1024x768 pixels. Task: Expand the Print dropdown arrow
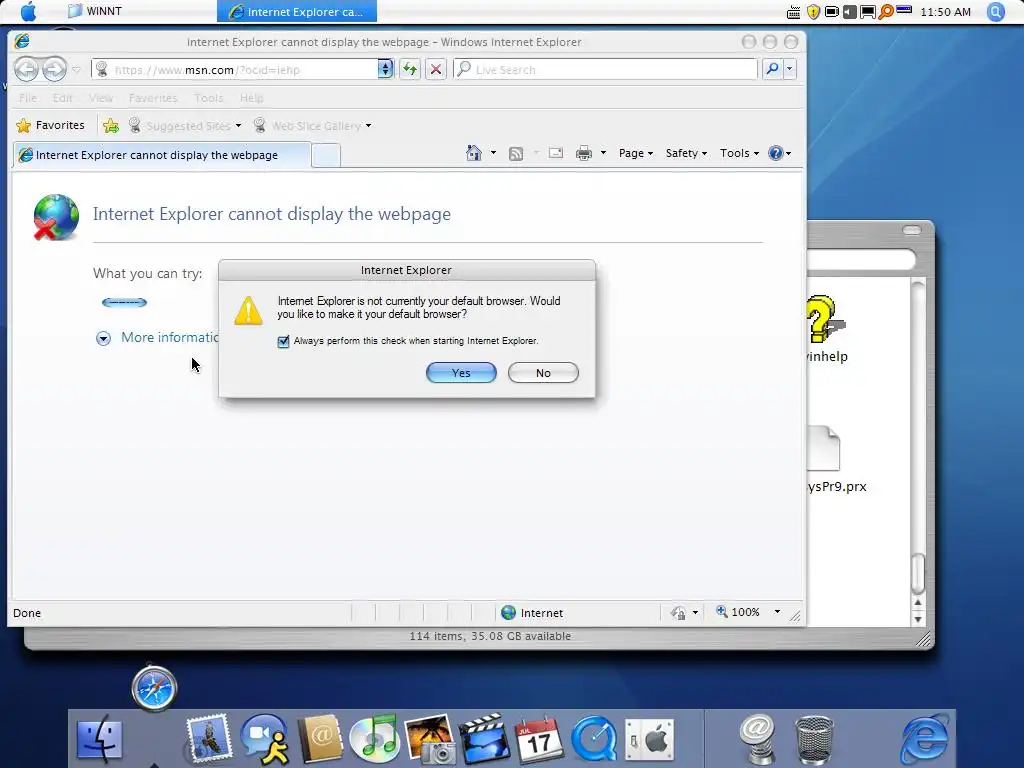pos(603,153)
